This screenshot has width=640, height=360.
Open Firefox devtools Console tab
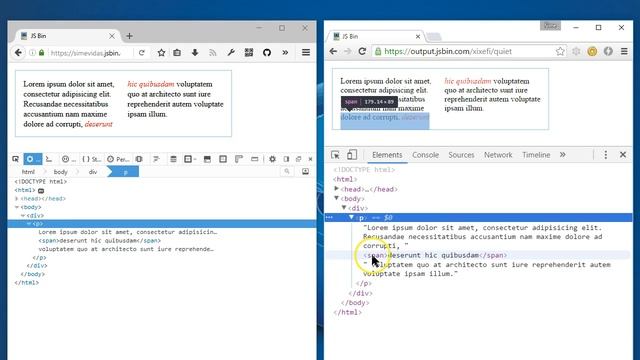coord(49,159)
